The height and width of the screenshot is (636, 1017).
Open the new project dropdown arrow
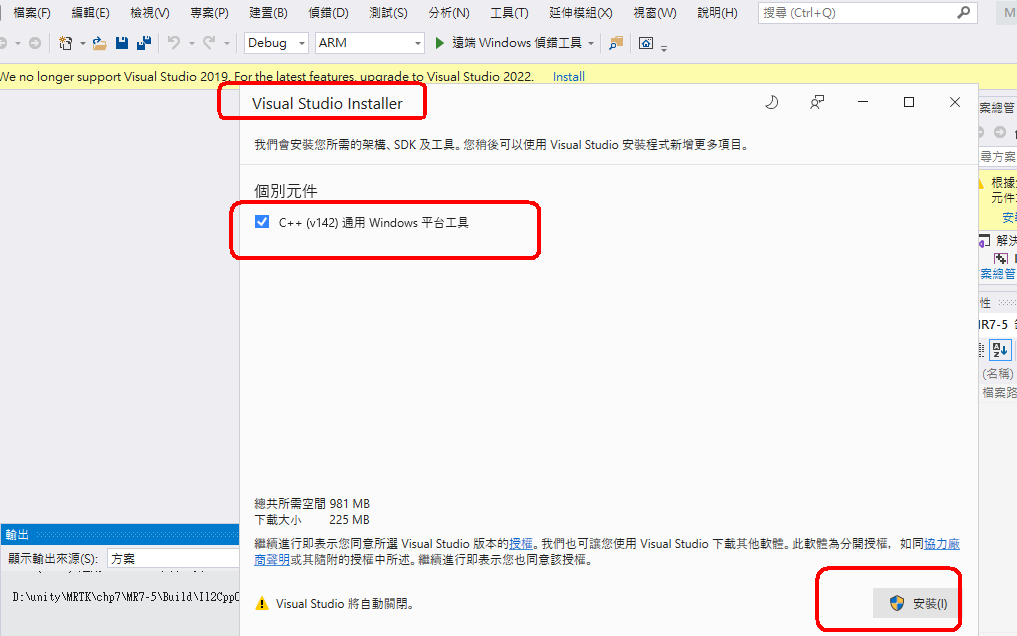point(82,43)
